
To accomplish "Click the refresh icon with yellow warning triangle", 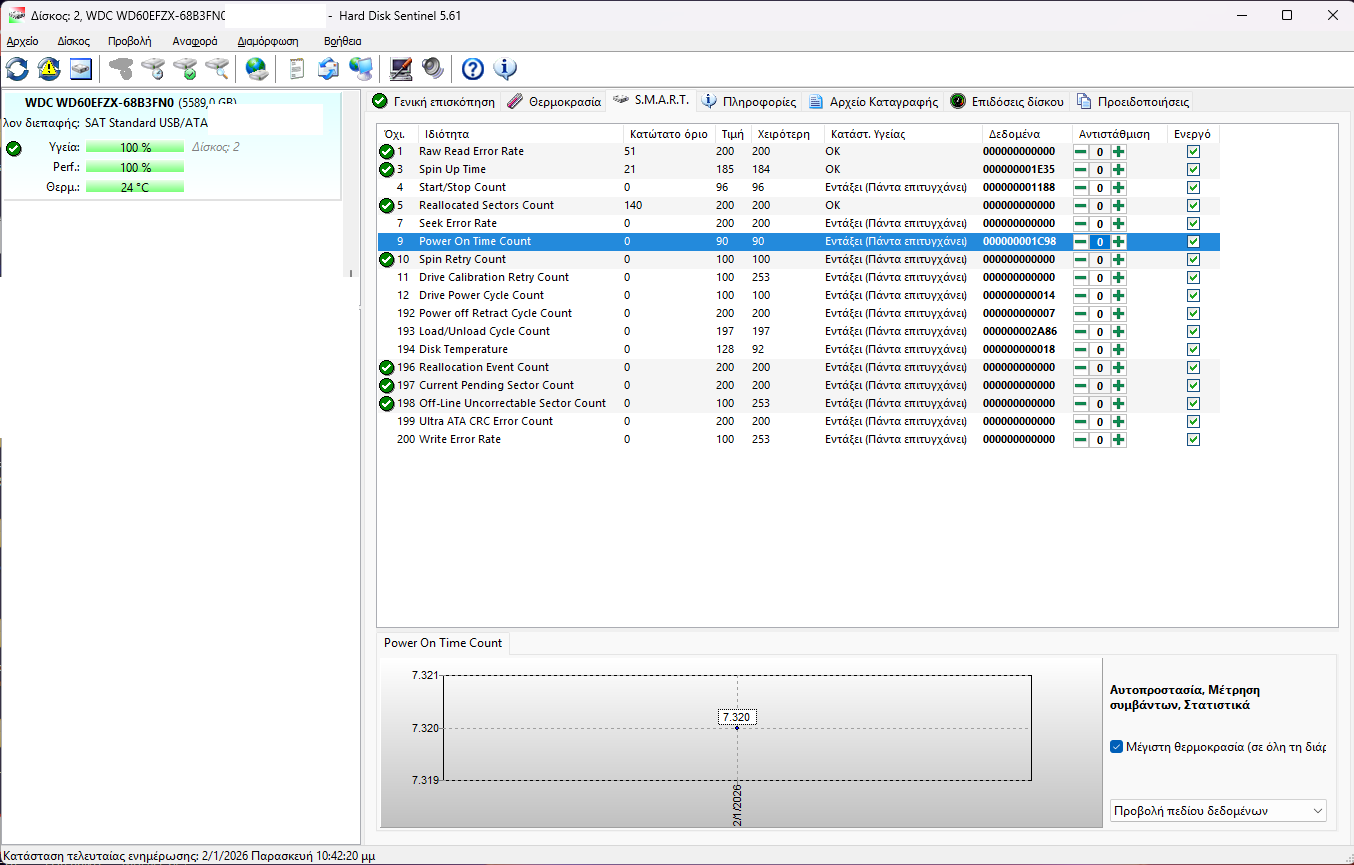I will click(49, 69).
